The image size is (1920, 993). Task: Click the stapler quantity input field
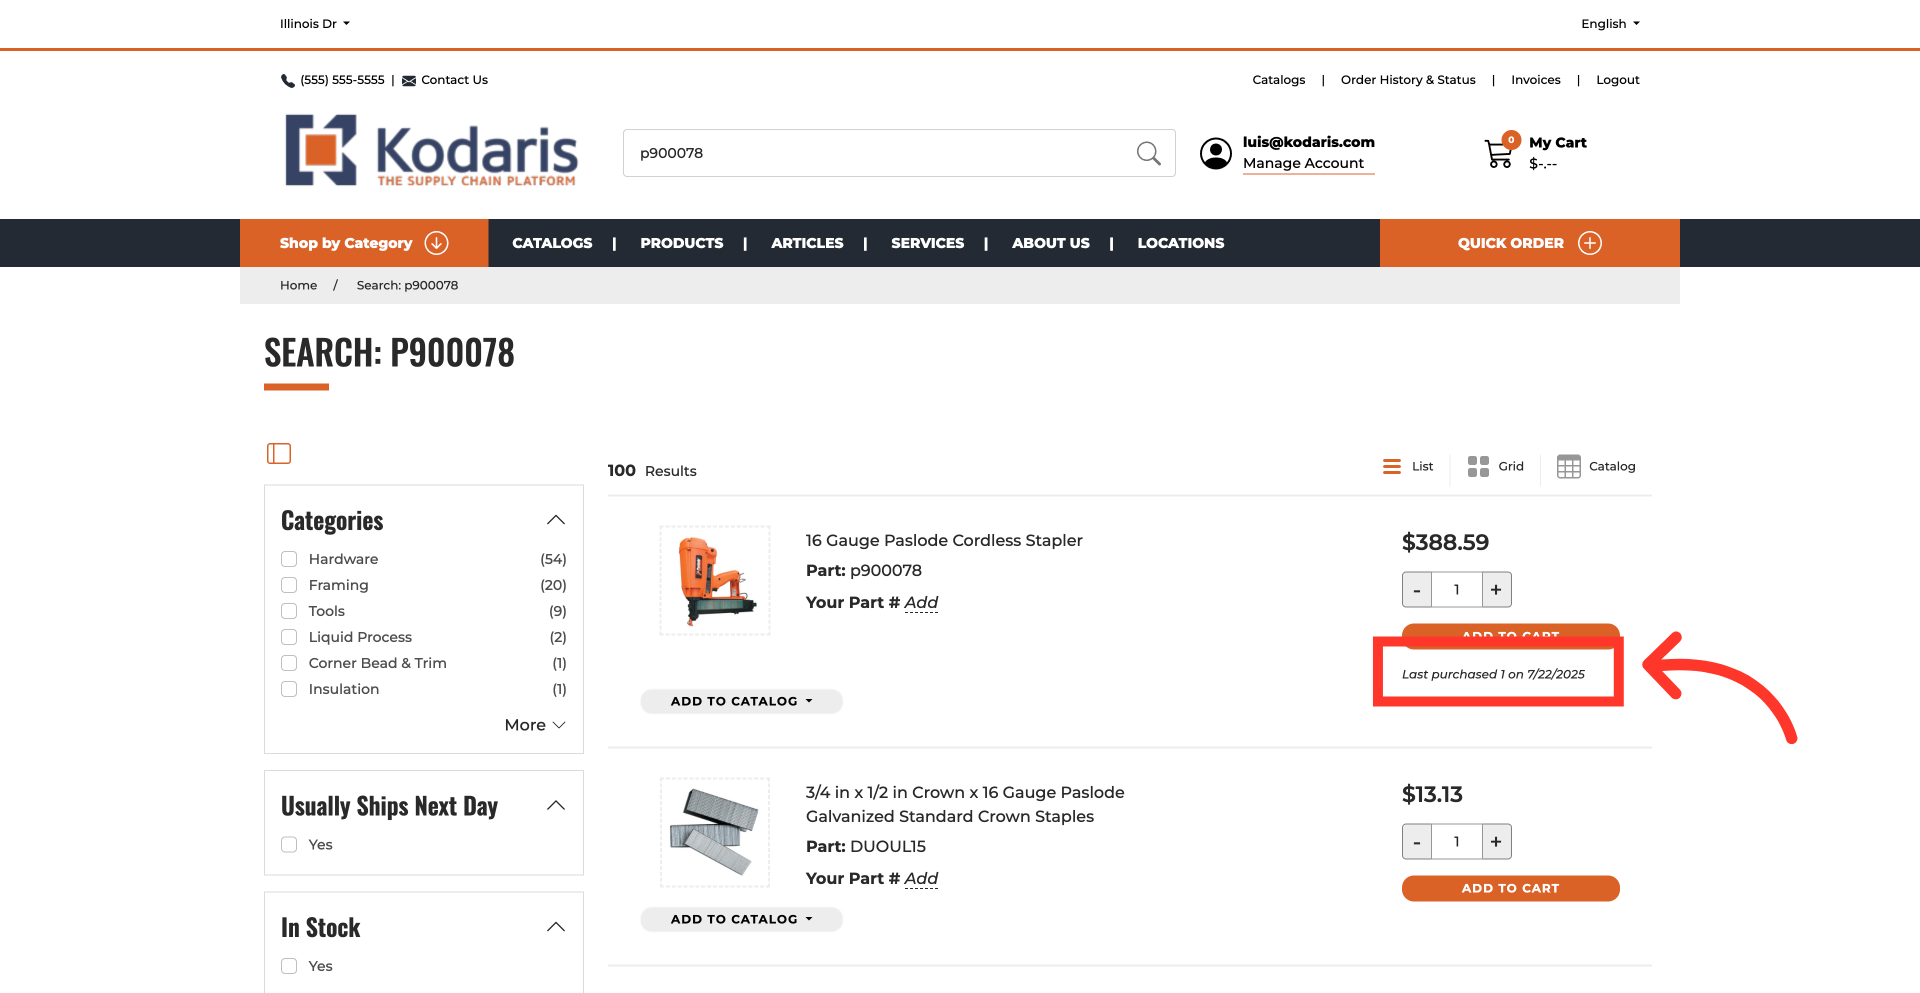[1457, 590]
